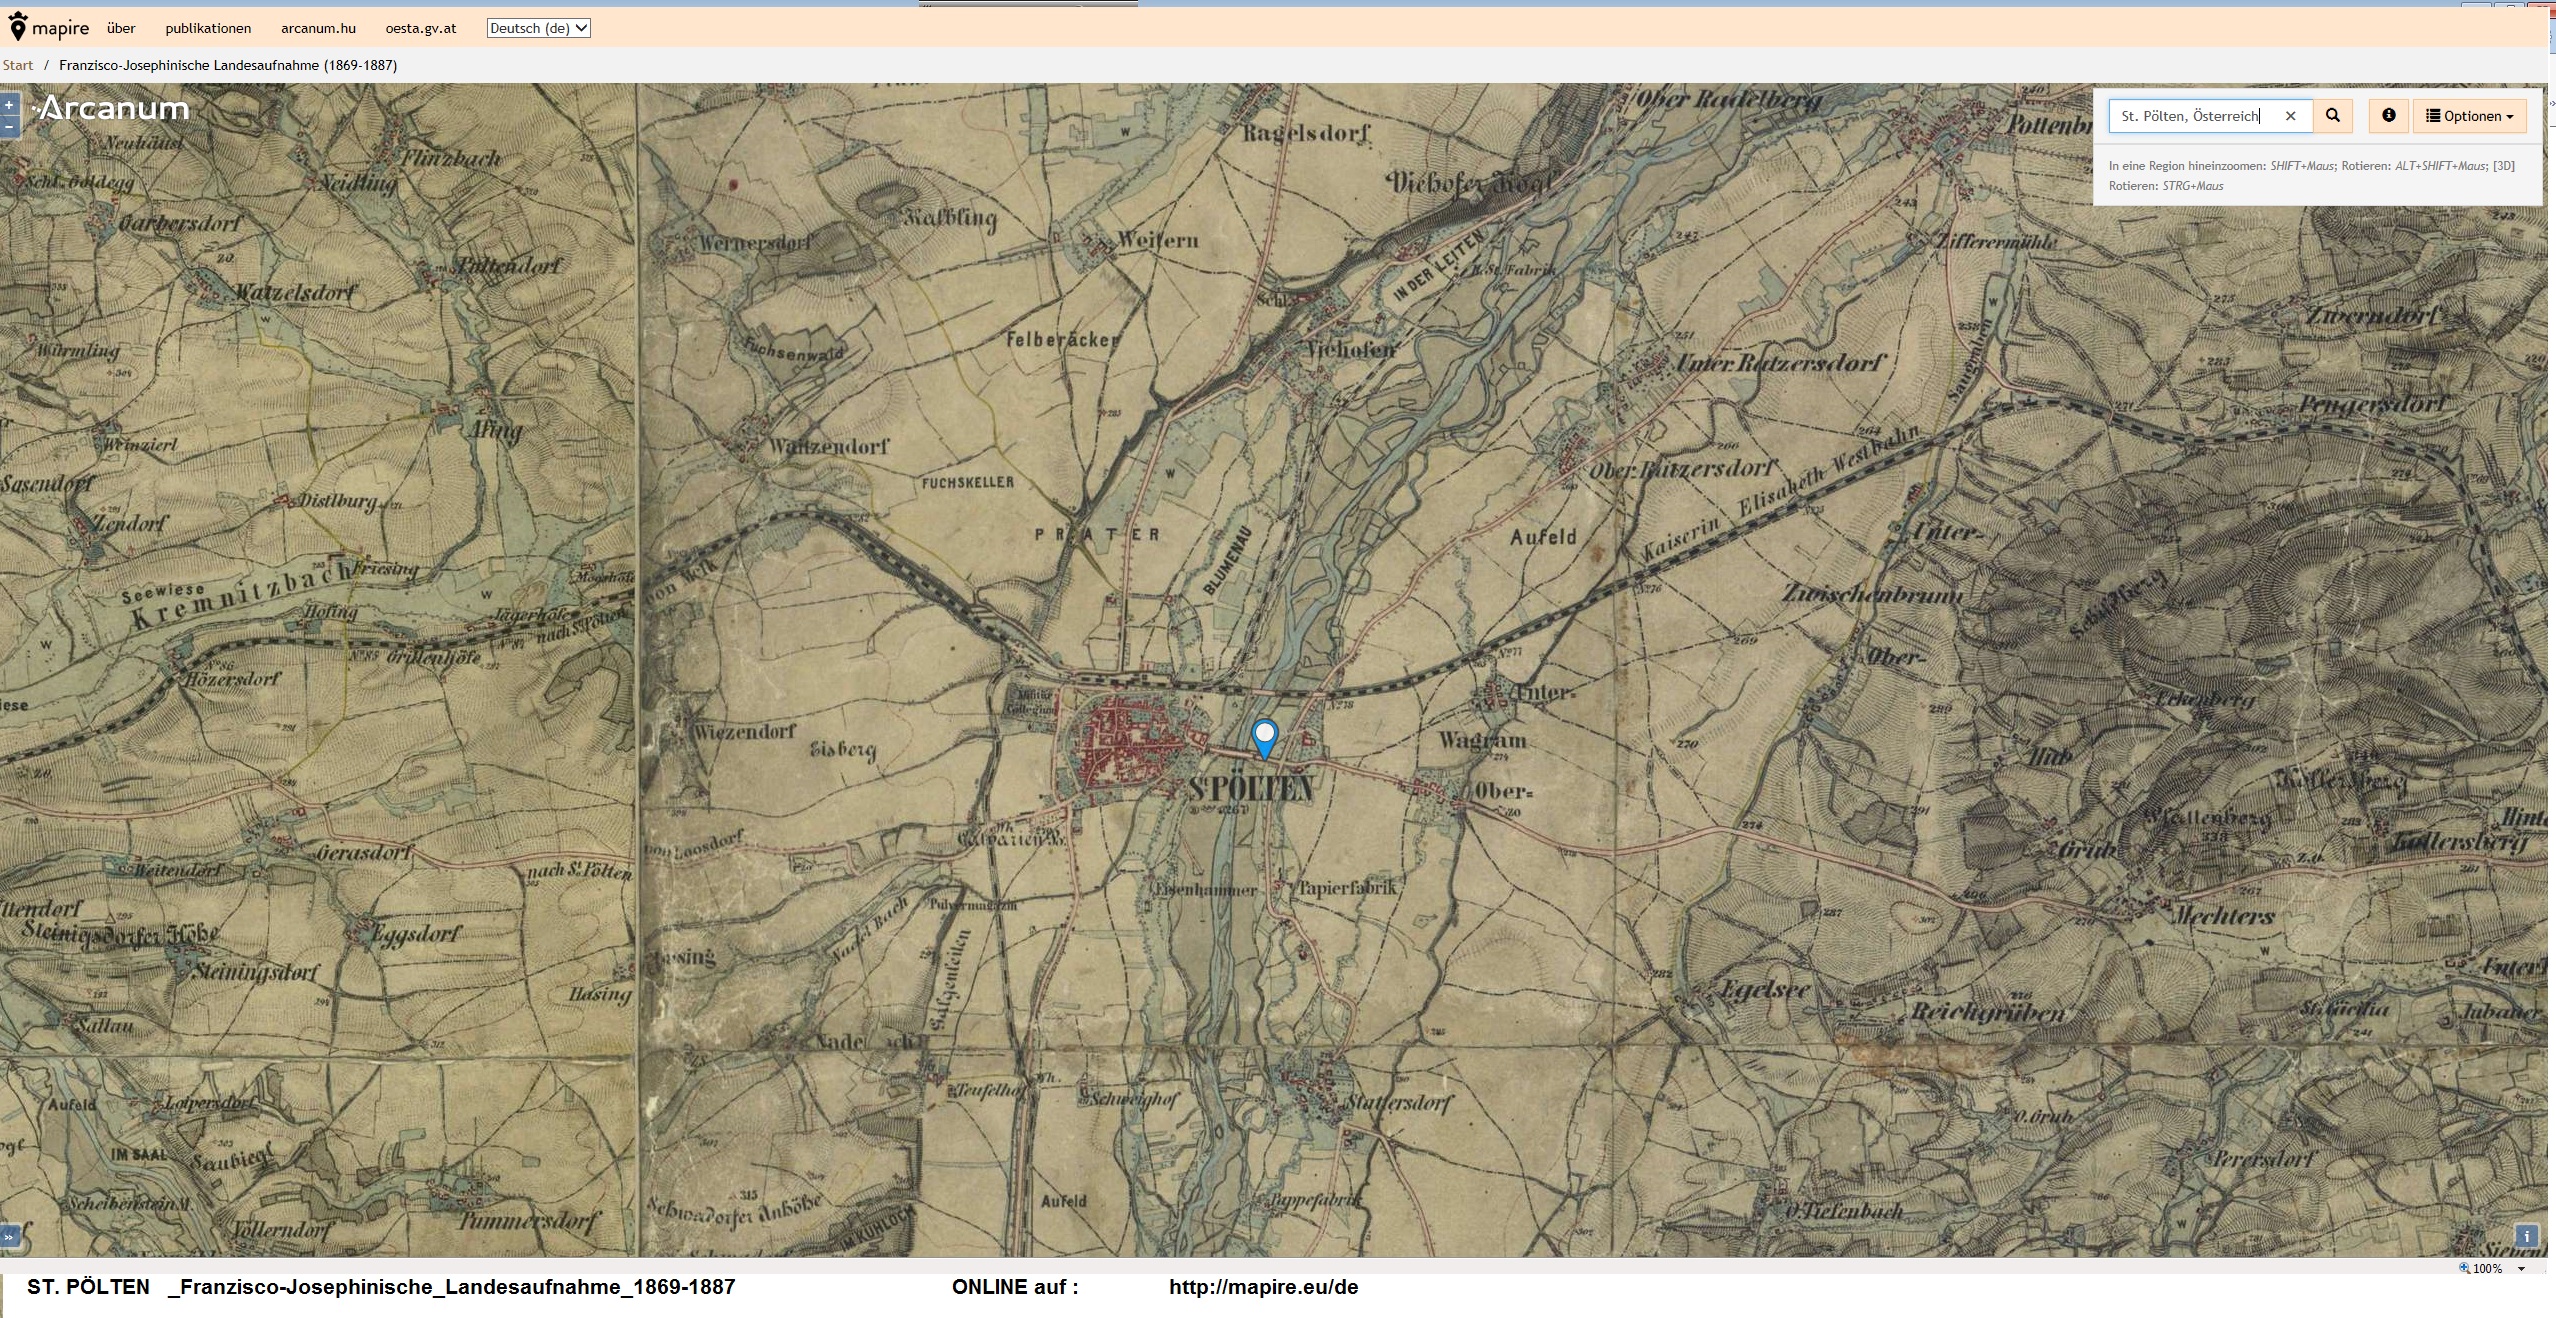2556x1318 pixels.
Task: Click the Arcanum logo on map
Action: (x=112, y=108)
